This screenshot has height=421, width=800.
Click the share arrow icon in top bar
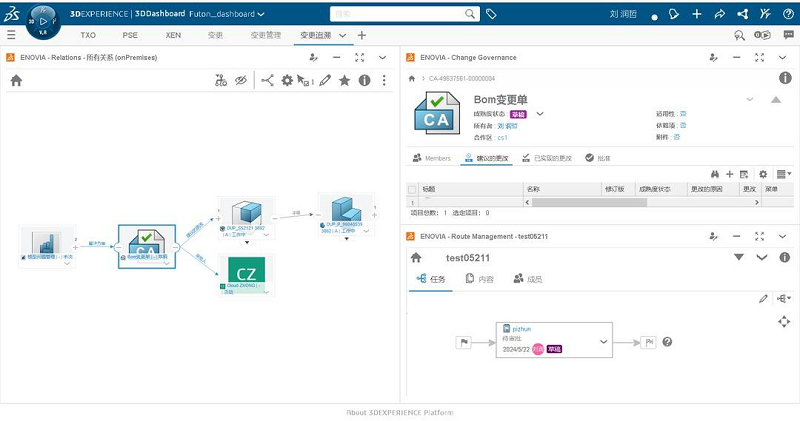(722, 15)
